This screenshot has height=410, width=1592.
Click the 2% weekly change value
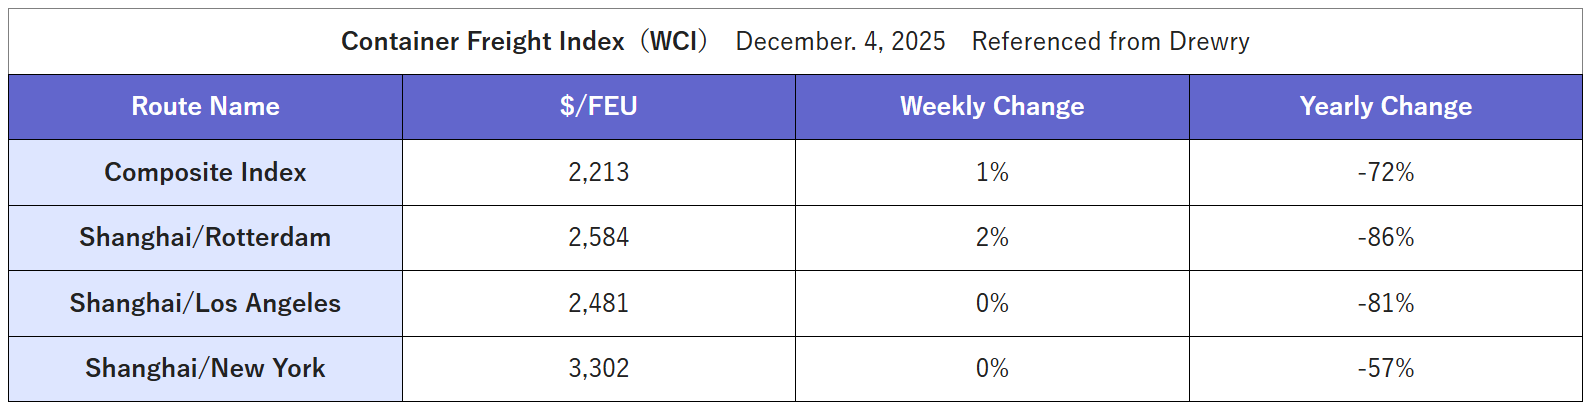[991, 237]
